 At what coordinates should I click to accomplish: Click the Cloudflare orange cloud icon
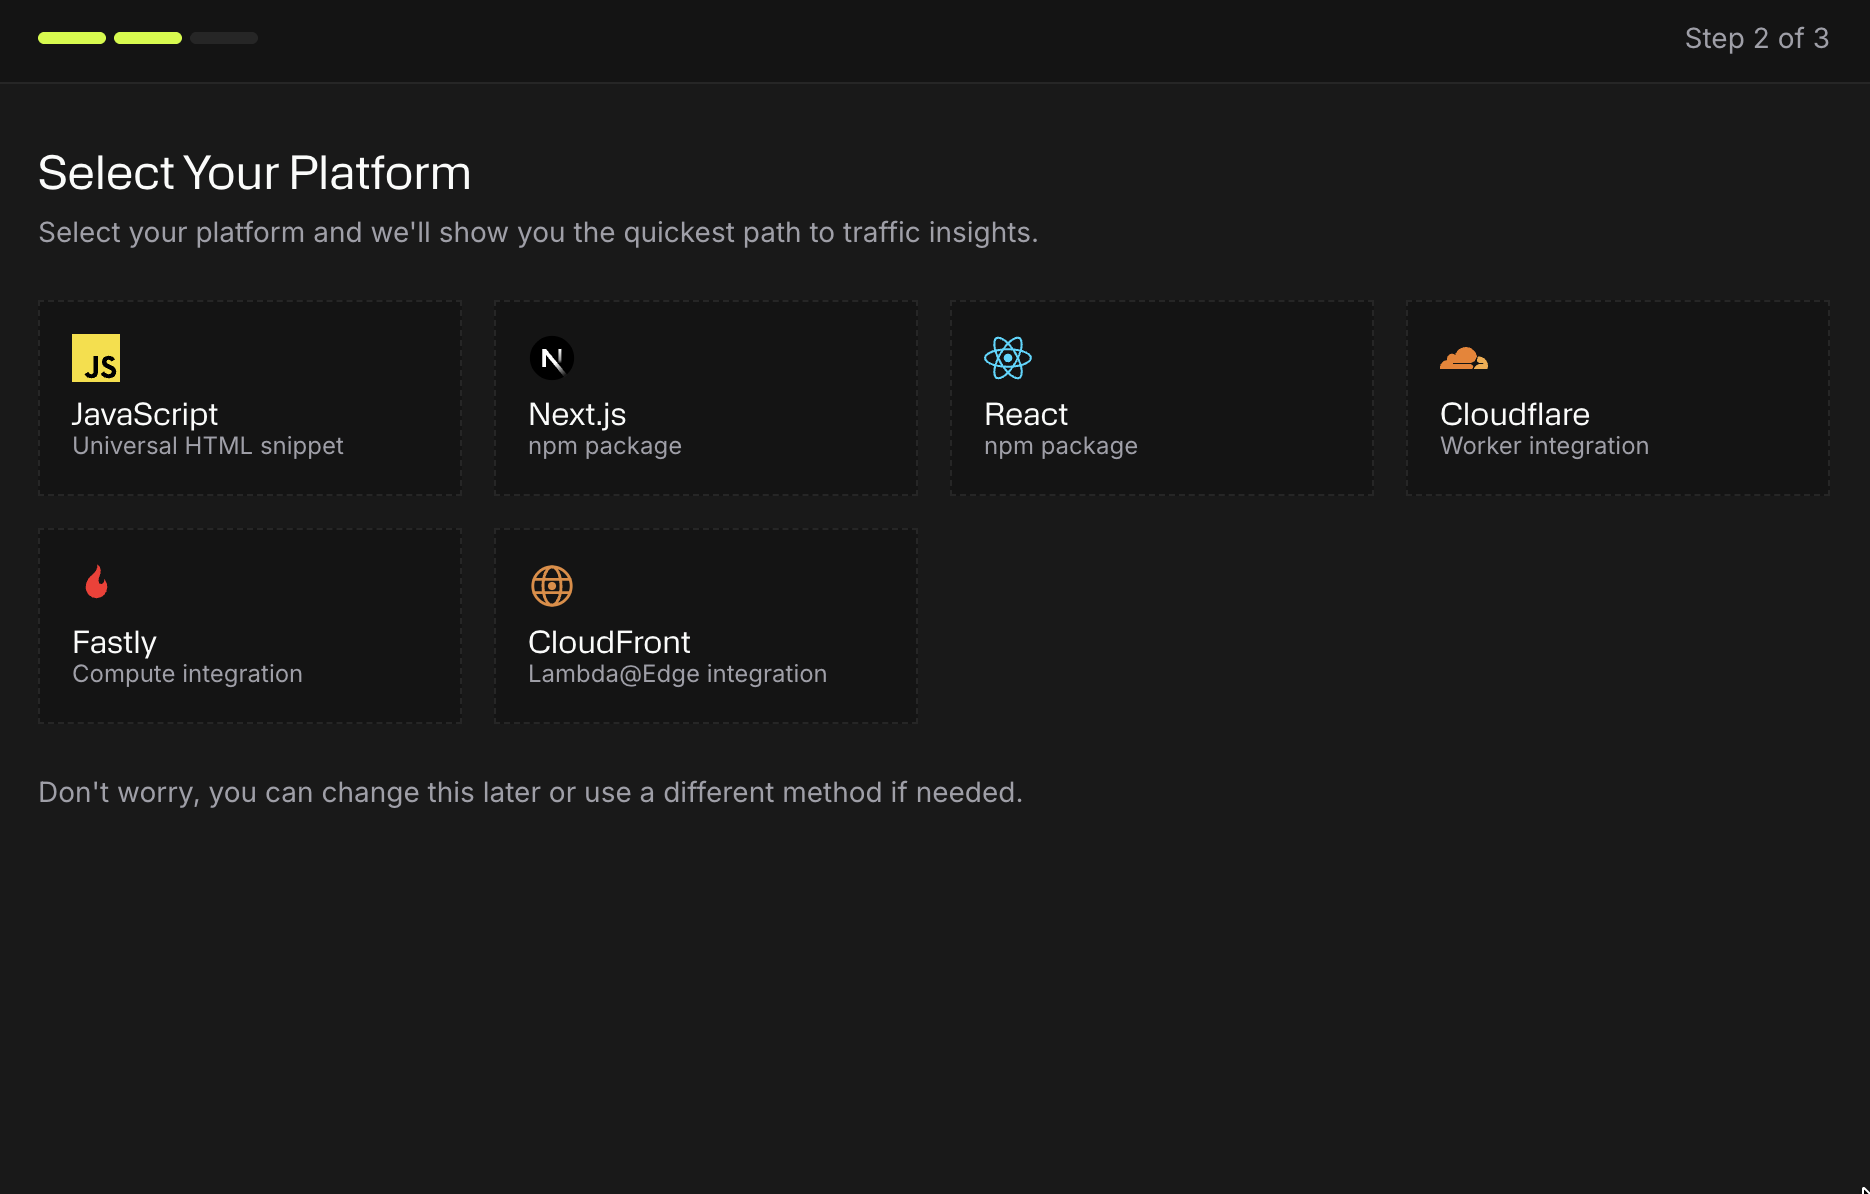point(1464,358)
